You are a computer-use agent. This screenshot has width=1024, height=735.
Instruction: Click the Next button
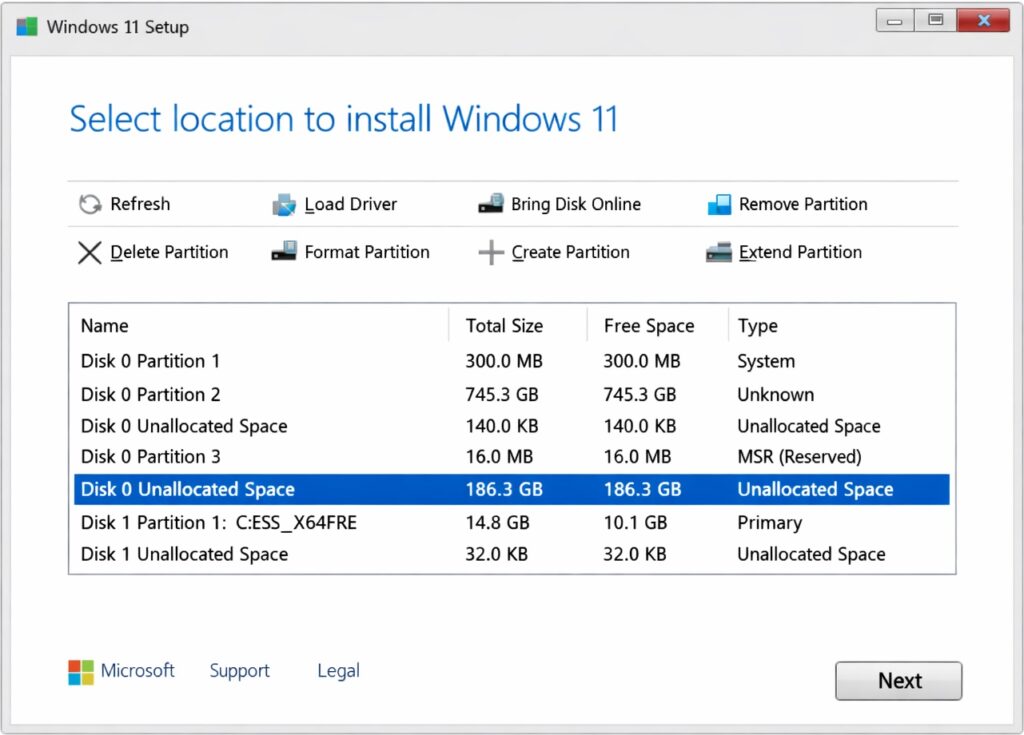click(x=899, y=681)
